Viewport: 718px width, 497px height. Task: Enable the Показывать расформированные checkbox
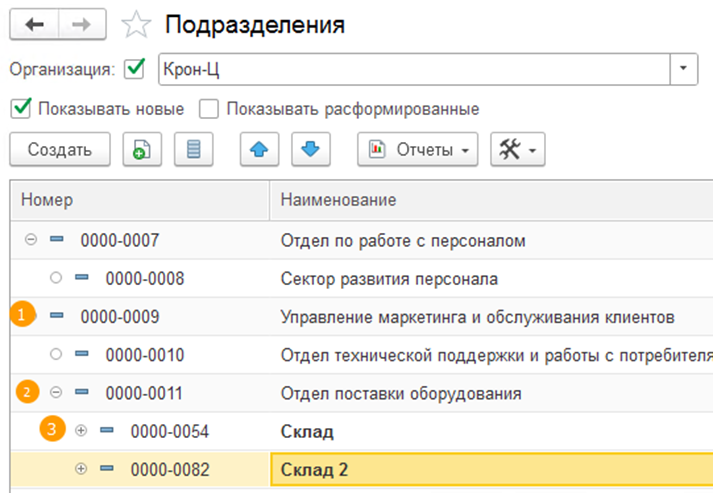tap(209, 108)
